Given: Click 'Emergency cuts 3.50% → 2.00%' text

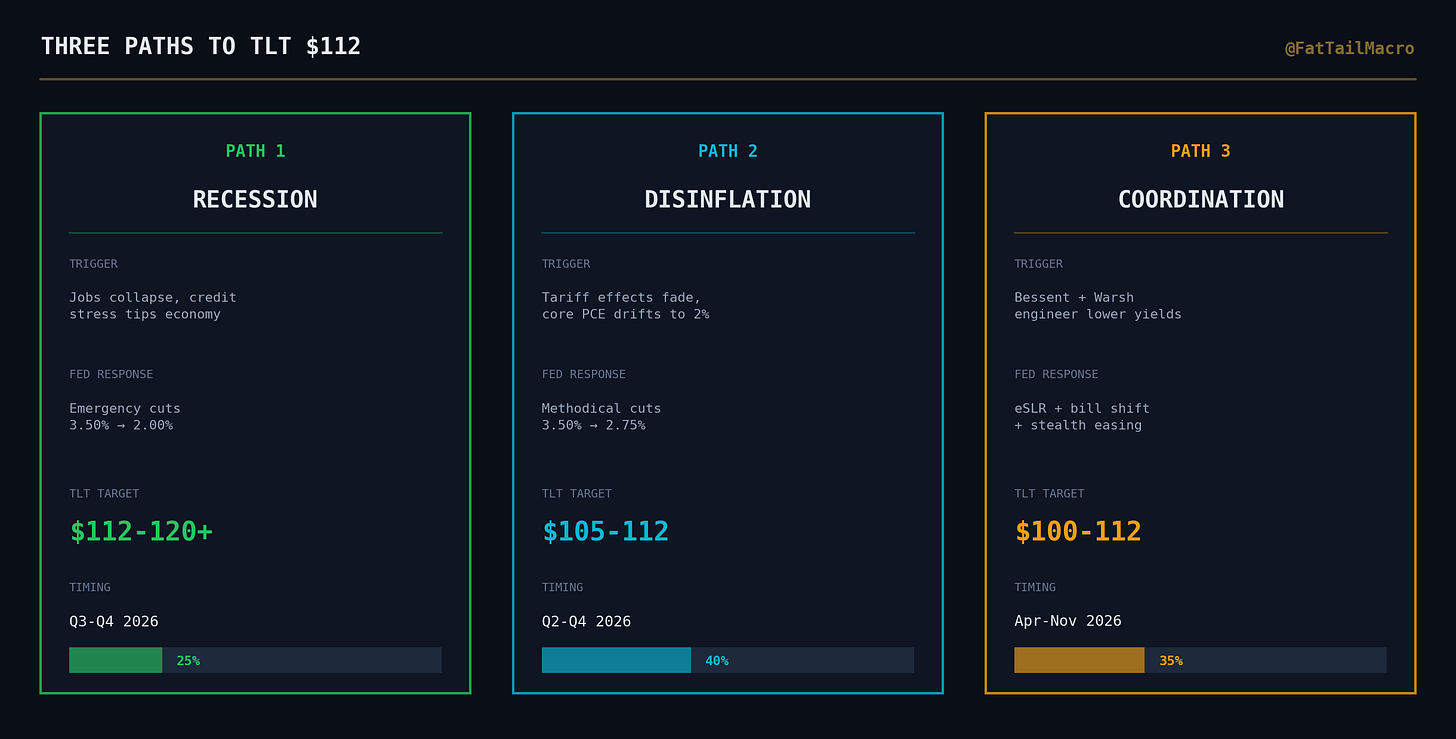Looking at the screenshot, I should (125, 417).
